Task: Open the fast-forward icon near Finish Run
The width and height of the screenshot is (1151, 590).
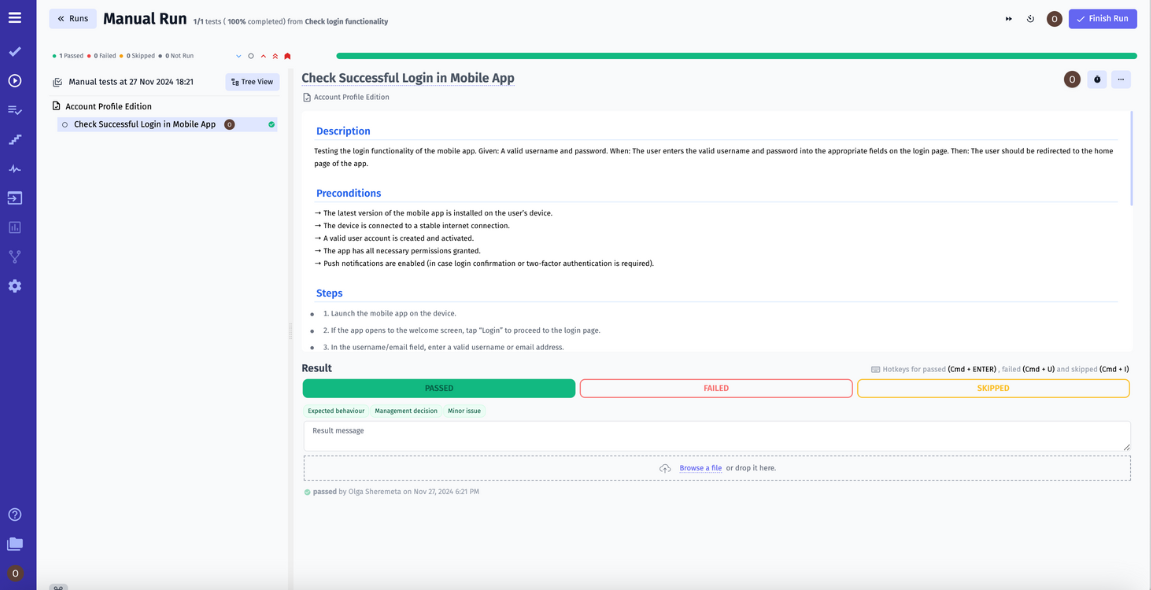Action: [1008, 18]
